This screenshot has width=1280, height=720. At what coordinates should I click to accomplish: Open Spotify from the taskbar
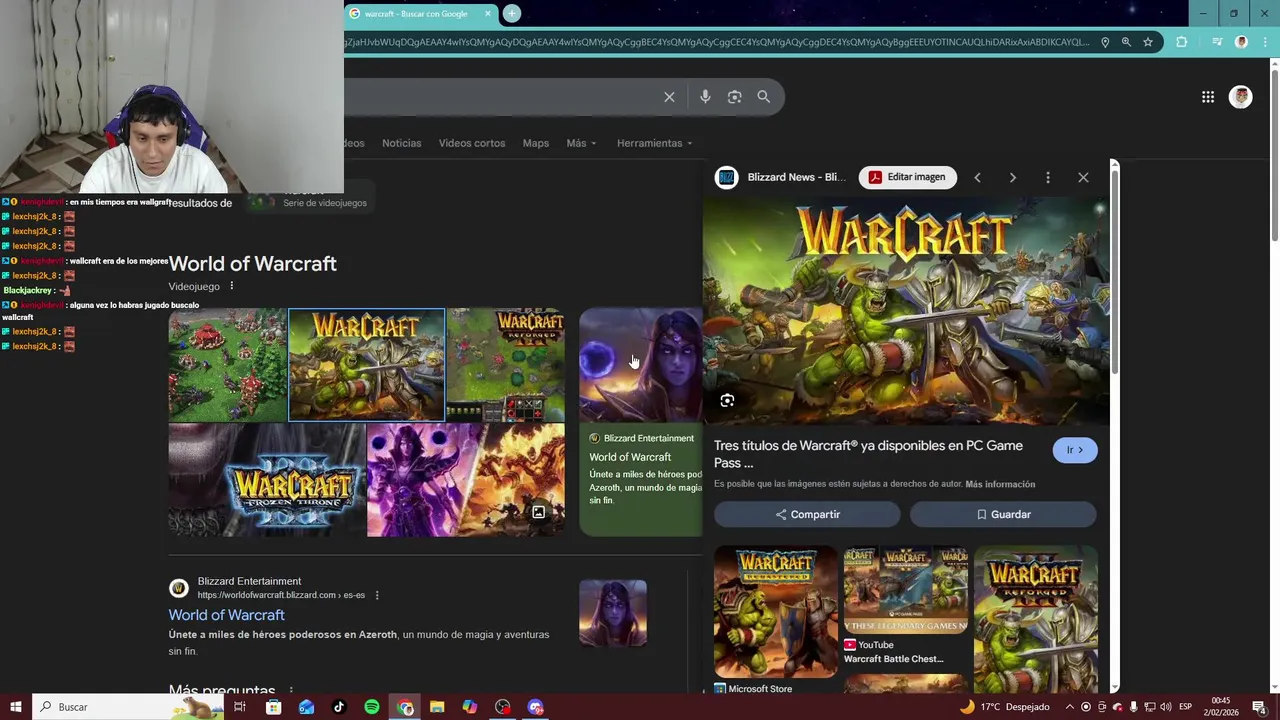[372, 707]
